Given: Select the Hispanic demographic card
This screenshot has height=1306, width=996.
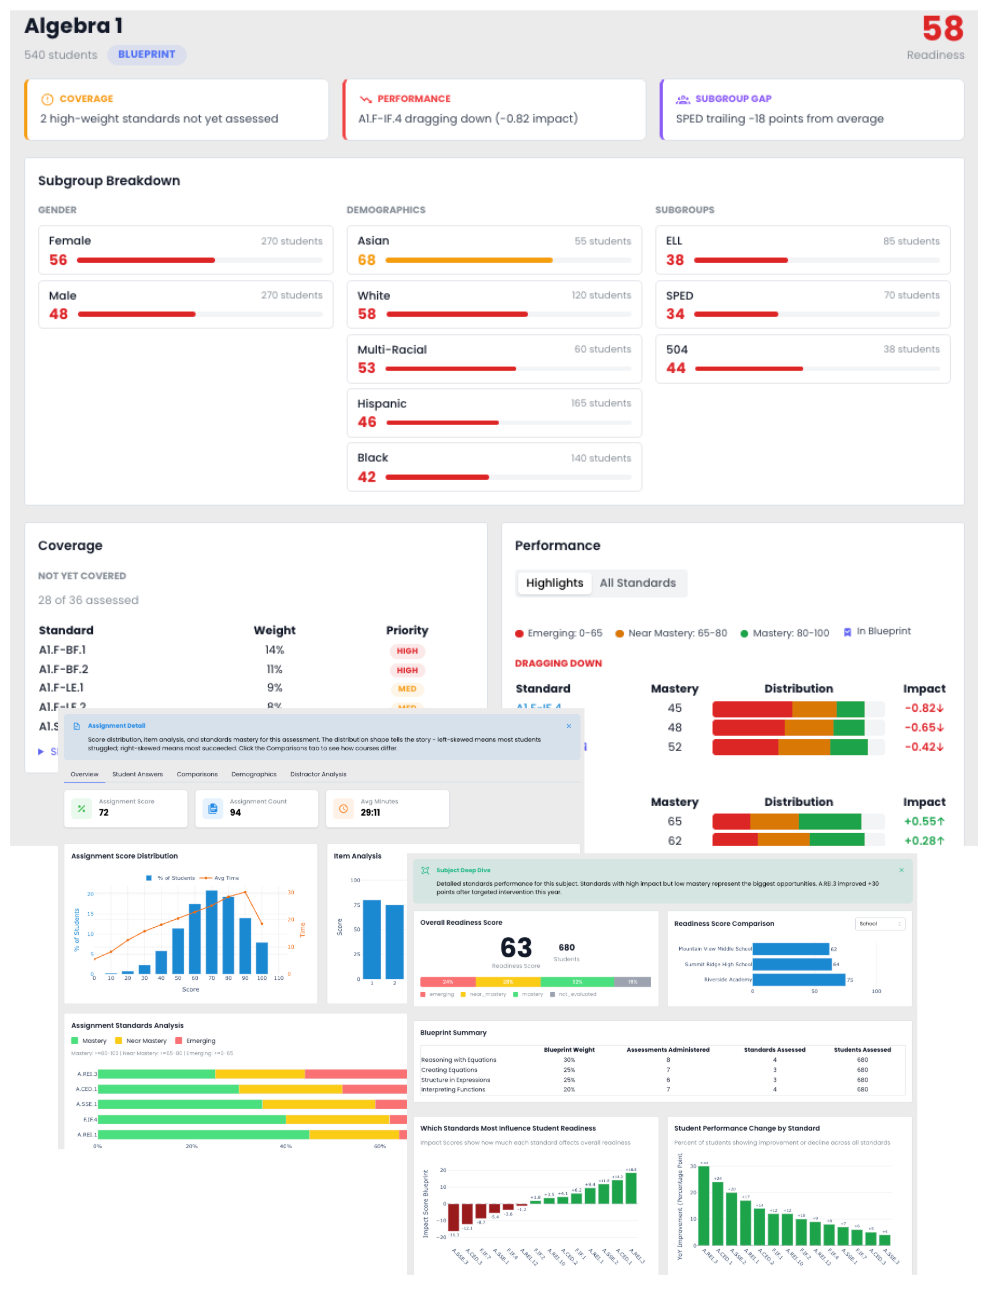Looking at the screenshot, I should coord(494,412).
